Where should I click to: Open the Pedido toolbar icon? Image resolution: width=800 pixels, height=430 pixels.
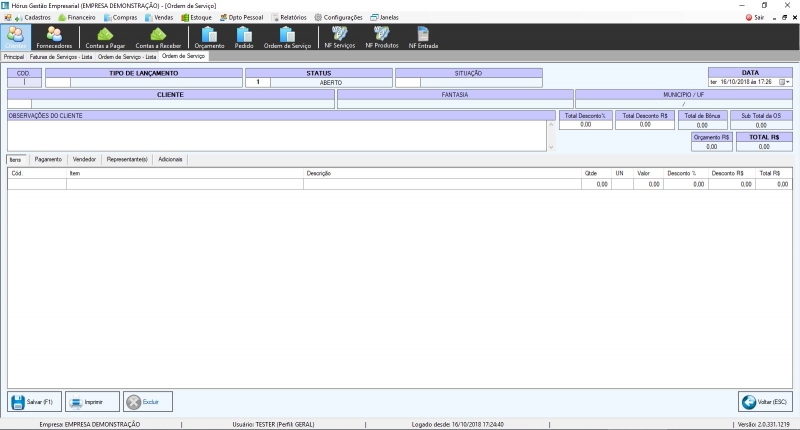pos(244,37)
